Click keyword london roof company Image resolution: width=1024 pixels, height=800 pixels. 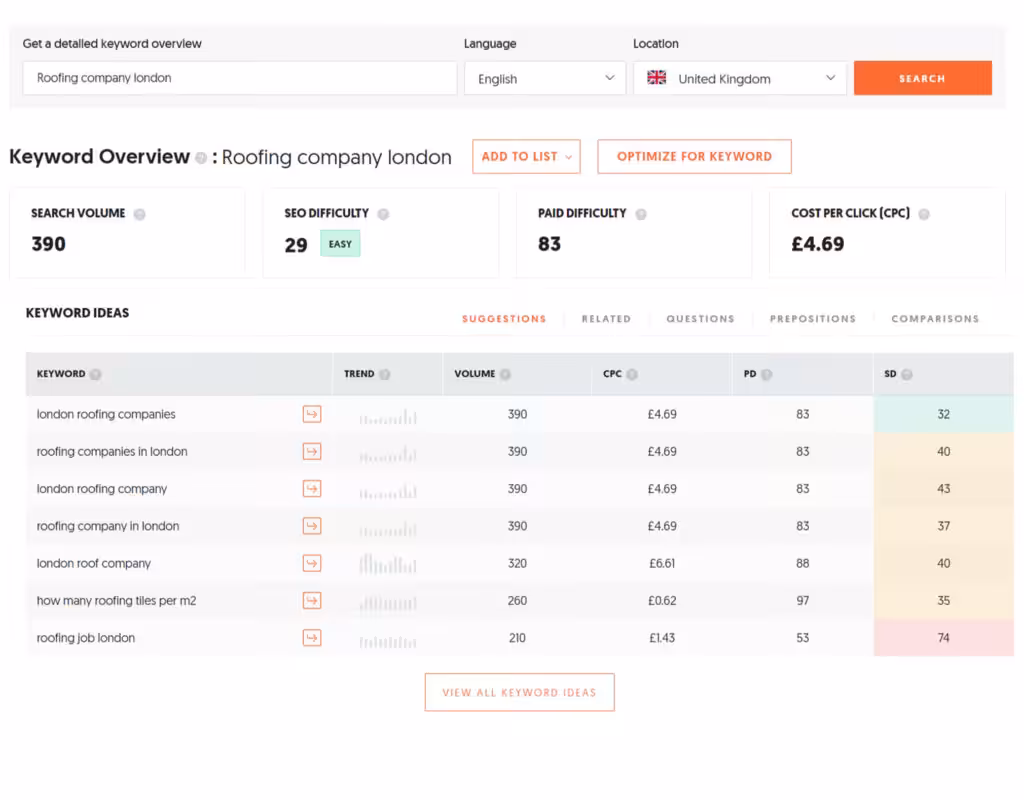coord(93,563)
